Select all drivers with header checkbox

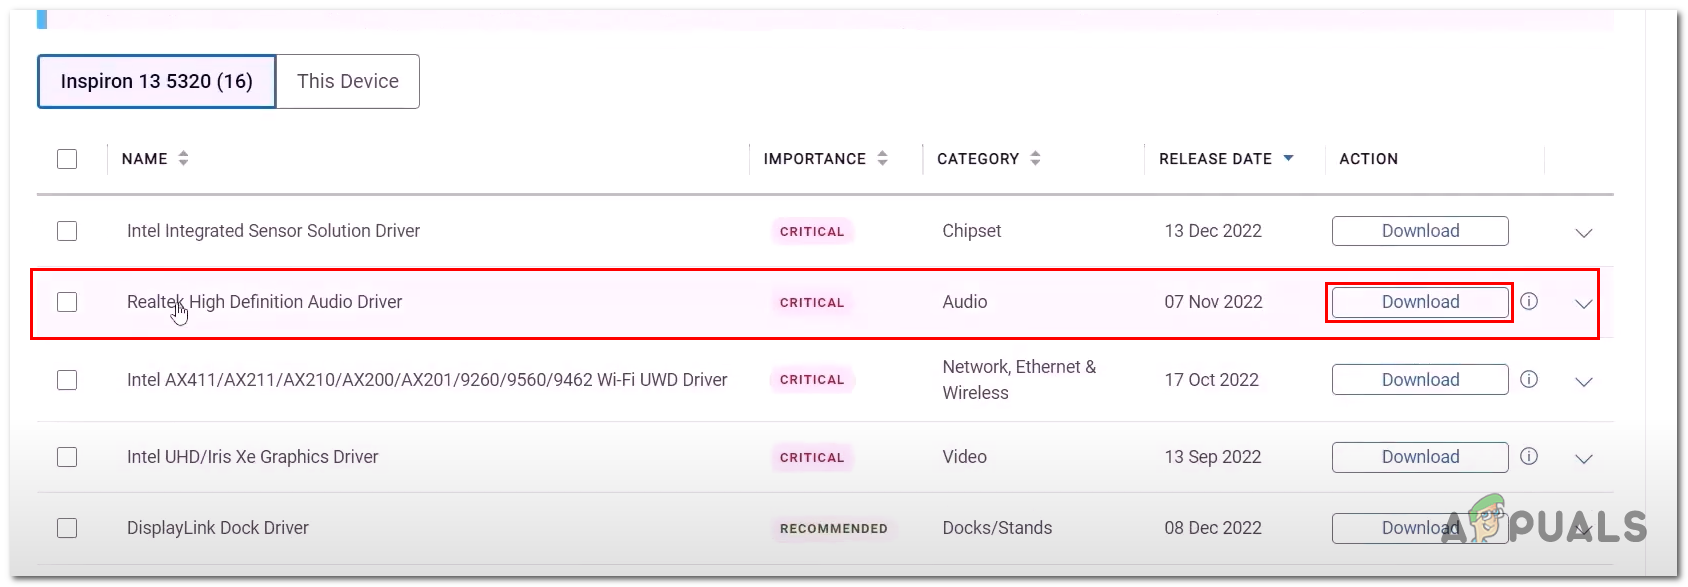point(67,159)
